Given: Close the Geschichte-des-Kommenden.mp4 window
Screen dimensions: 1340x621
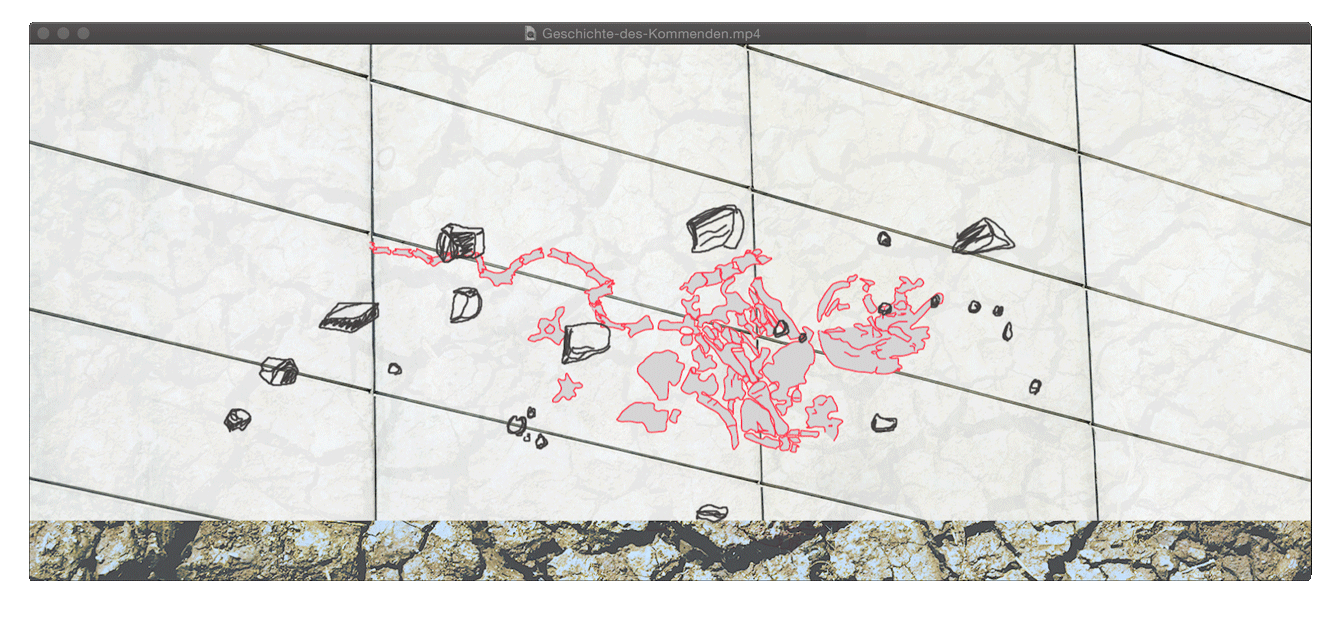Looking at the screenshot, I should 44,33.
